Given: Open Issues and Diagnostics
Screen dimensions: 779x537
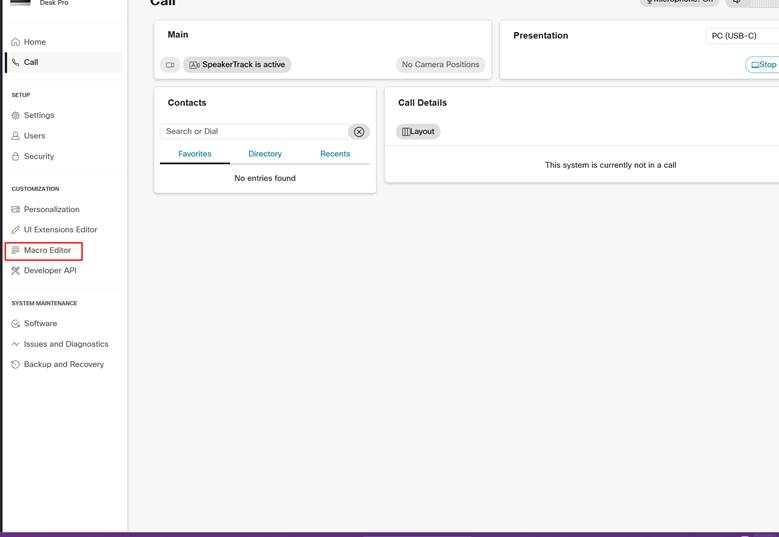Looking at the screenshot, I should pos(66,344).
